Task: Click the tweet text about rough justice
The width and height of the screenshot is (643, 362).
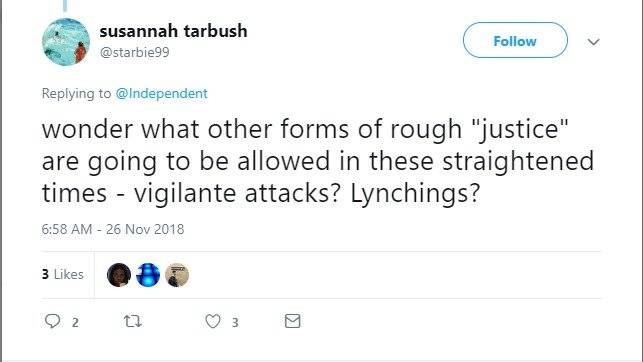Action: click(x=318, y=161)
